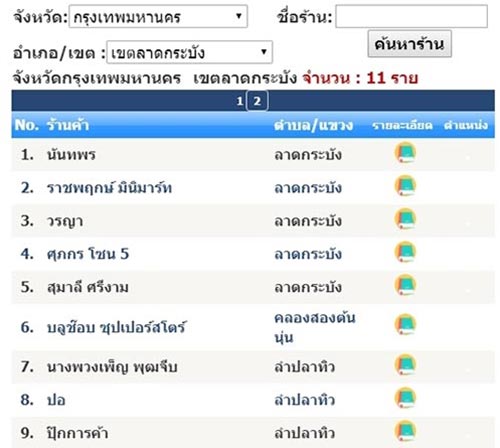Click the ตำบล/แขวง column header
Image resolution: width=500 pixels, height=448 pixels.
[x=313, y=125]
